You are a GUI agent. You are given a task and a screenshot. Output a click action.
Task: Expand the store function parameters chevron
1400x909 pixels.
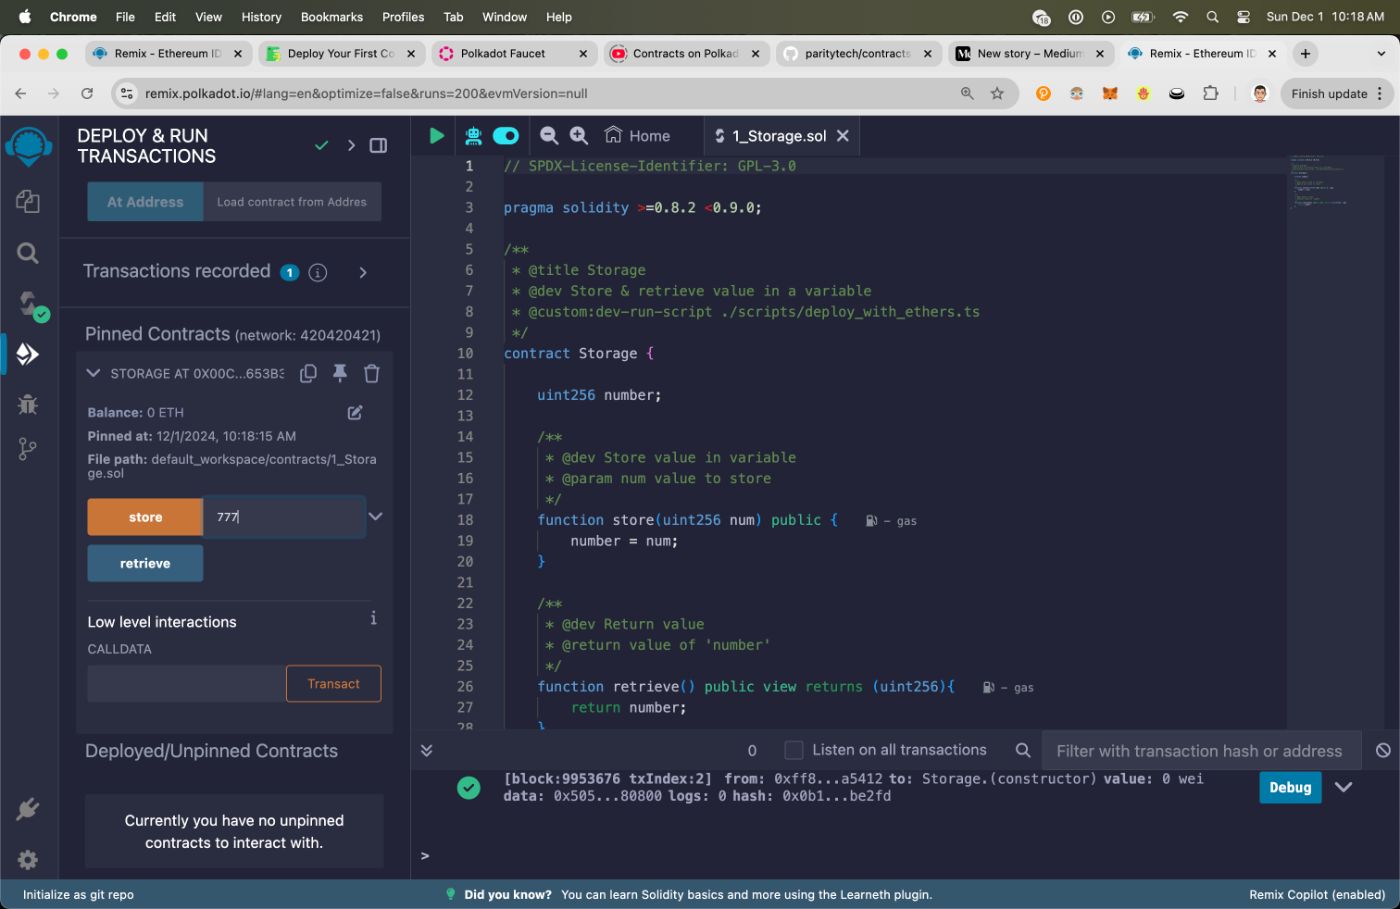[x=376, y=517]
